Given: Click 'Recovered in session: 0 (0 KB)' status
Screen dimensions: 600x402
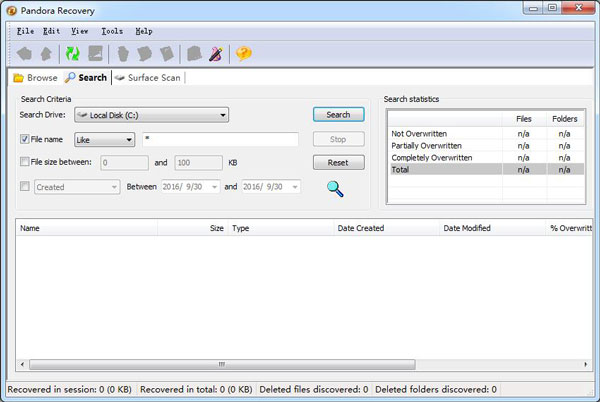Looking at the screenshot, I should click(x=70, y=389).
